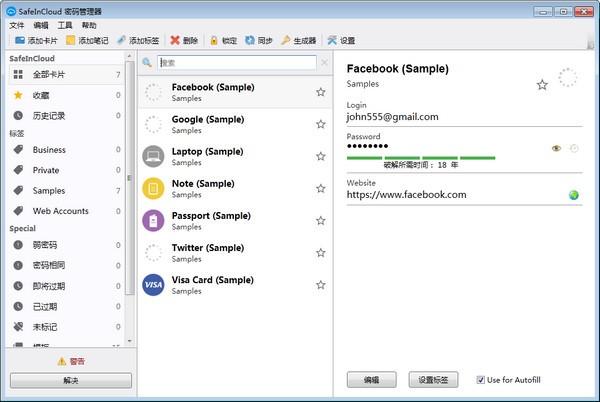Open the password Generator key icon
Screen dimensions: 600x402
(x=286, y=40)
